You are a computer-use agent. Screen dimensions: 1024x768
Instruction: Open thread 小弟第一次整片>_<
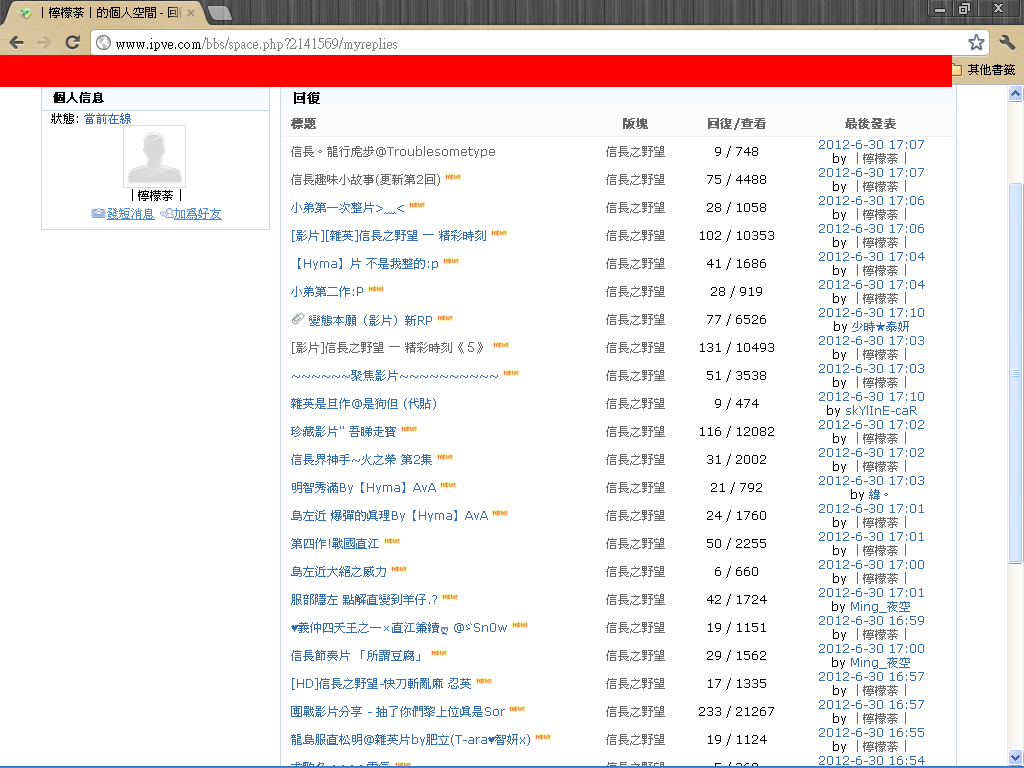(347, 208)
